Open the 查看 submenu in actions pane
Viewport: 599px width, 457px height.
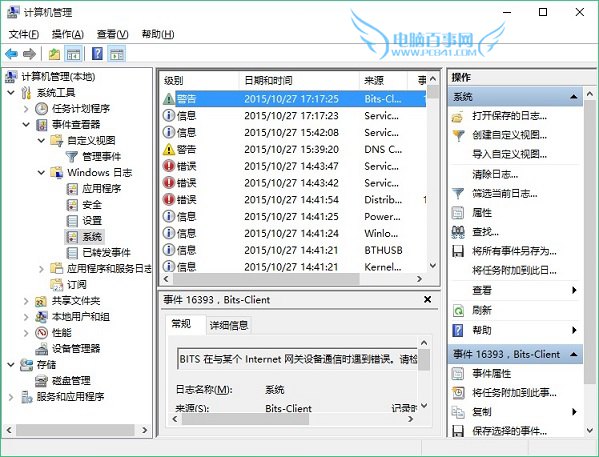(x=515, y=290)
